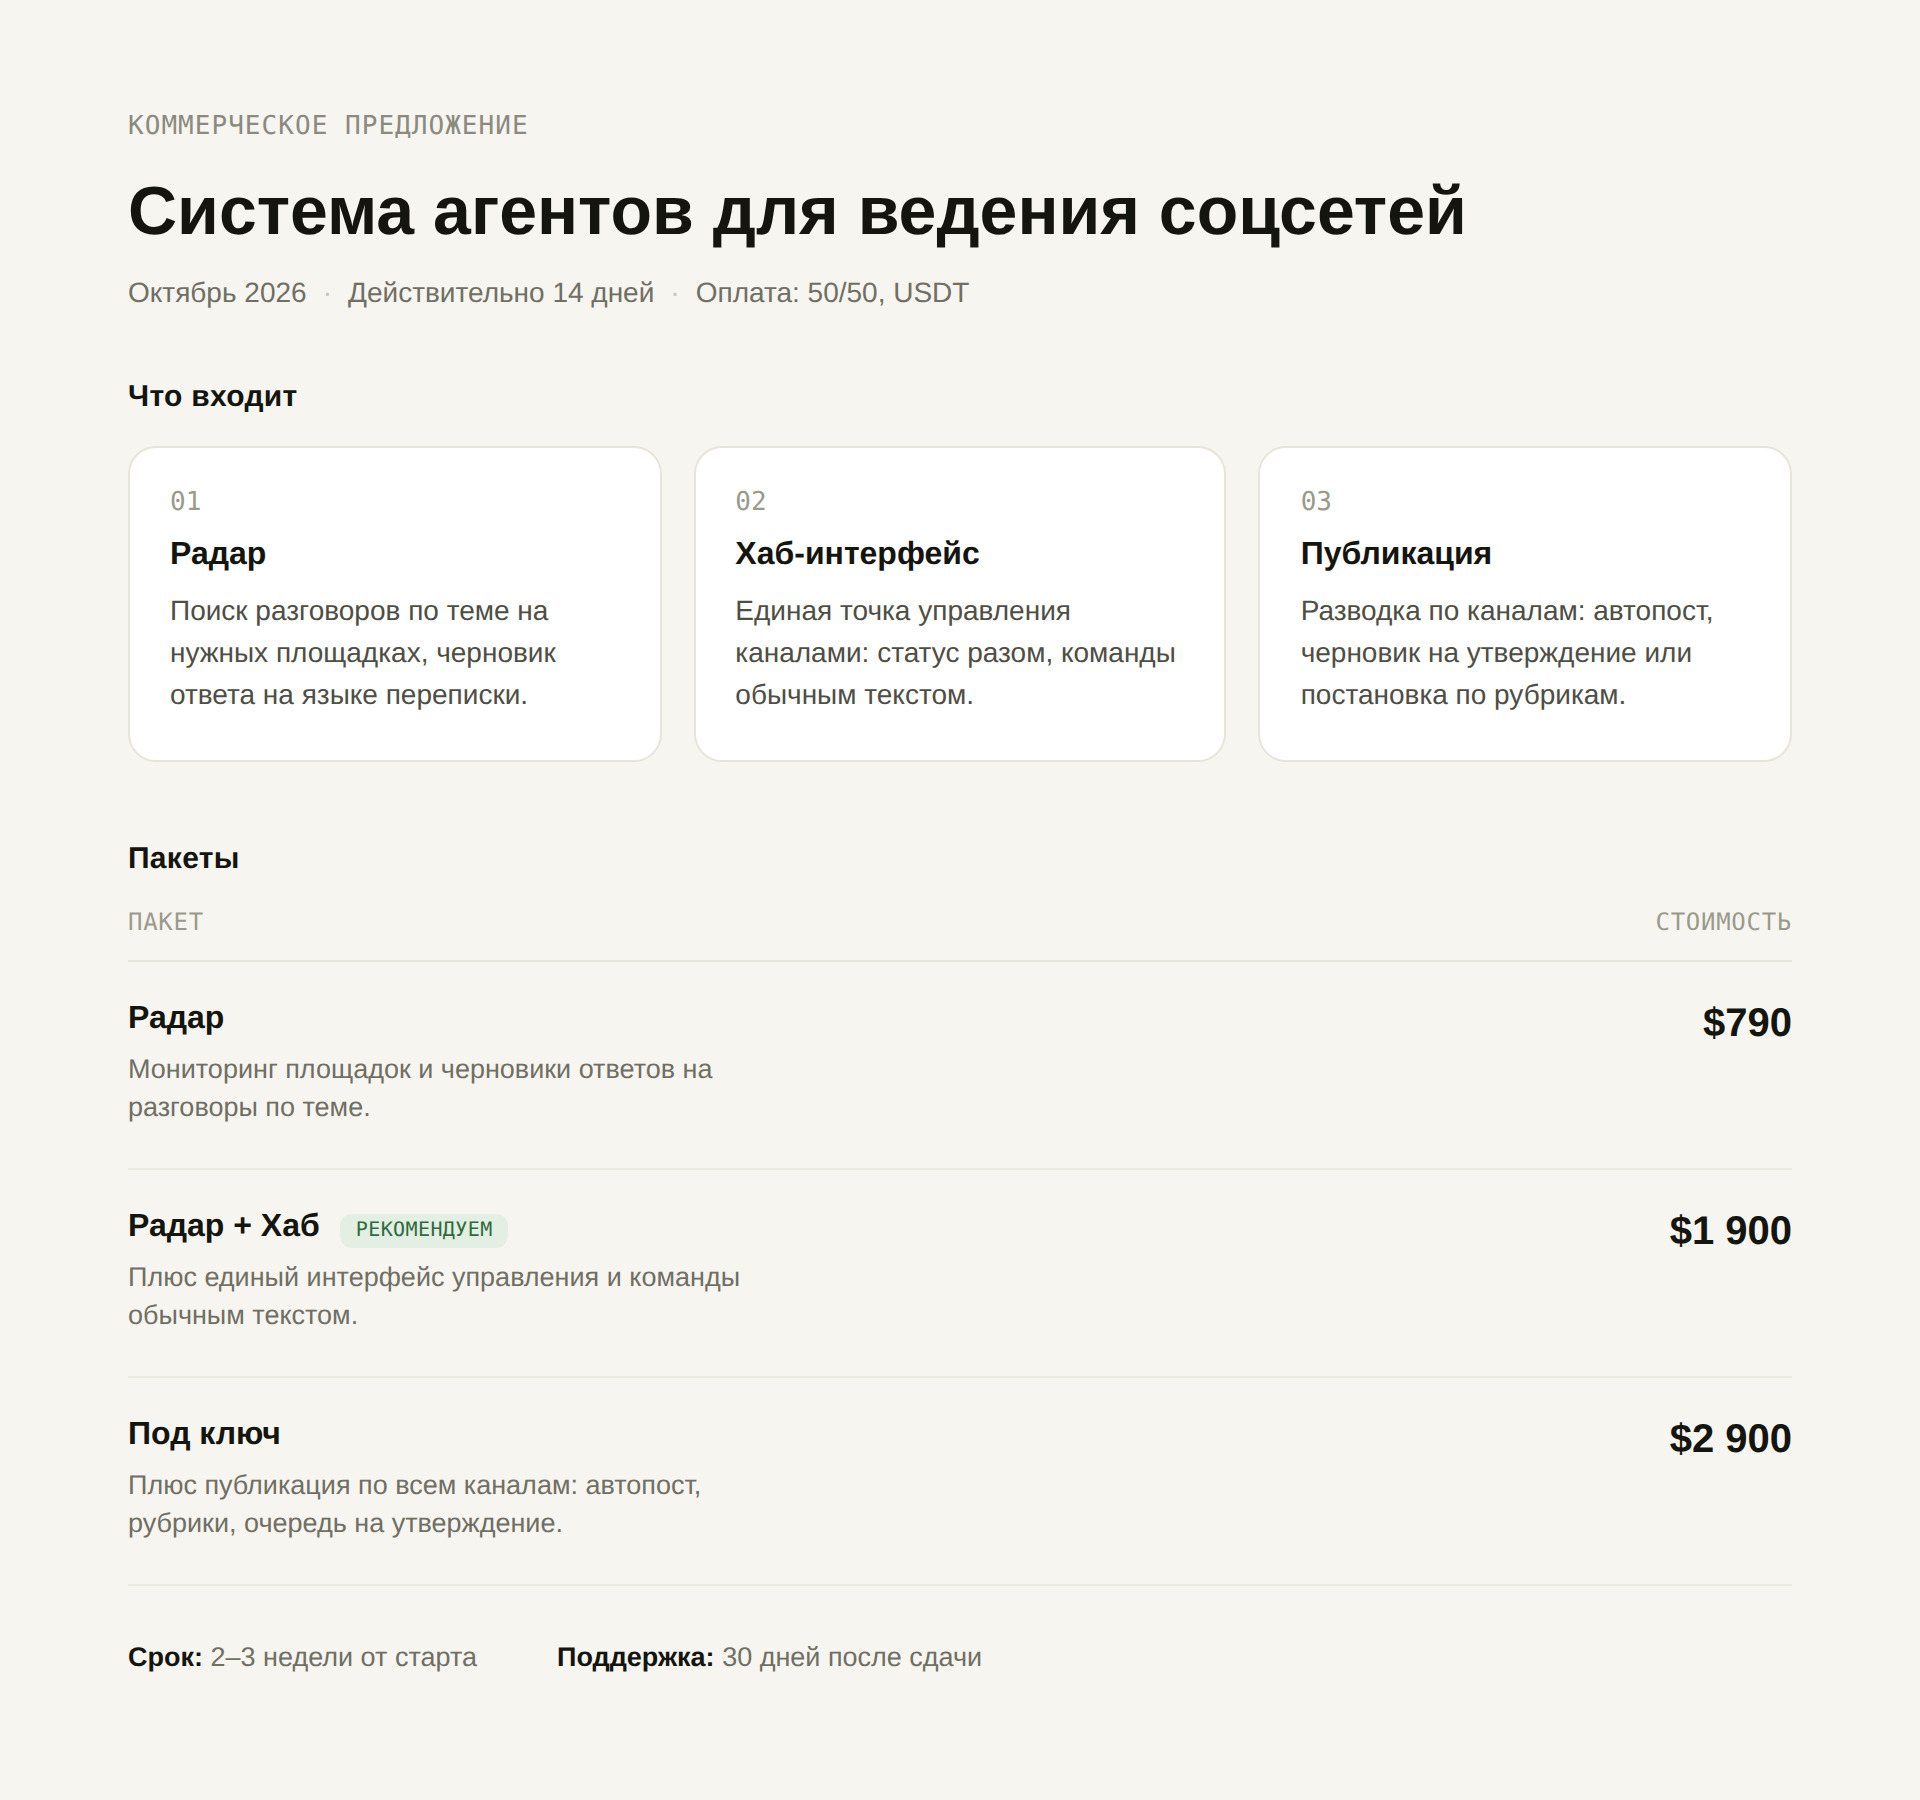Click the description 'Мониторинг площадок и черновики ответов'
The height and width of the screenshot is (1800, 1920).
420,1088
